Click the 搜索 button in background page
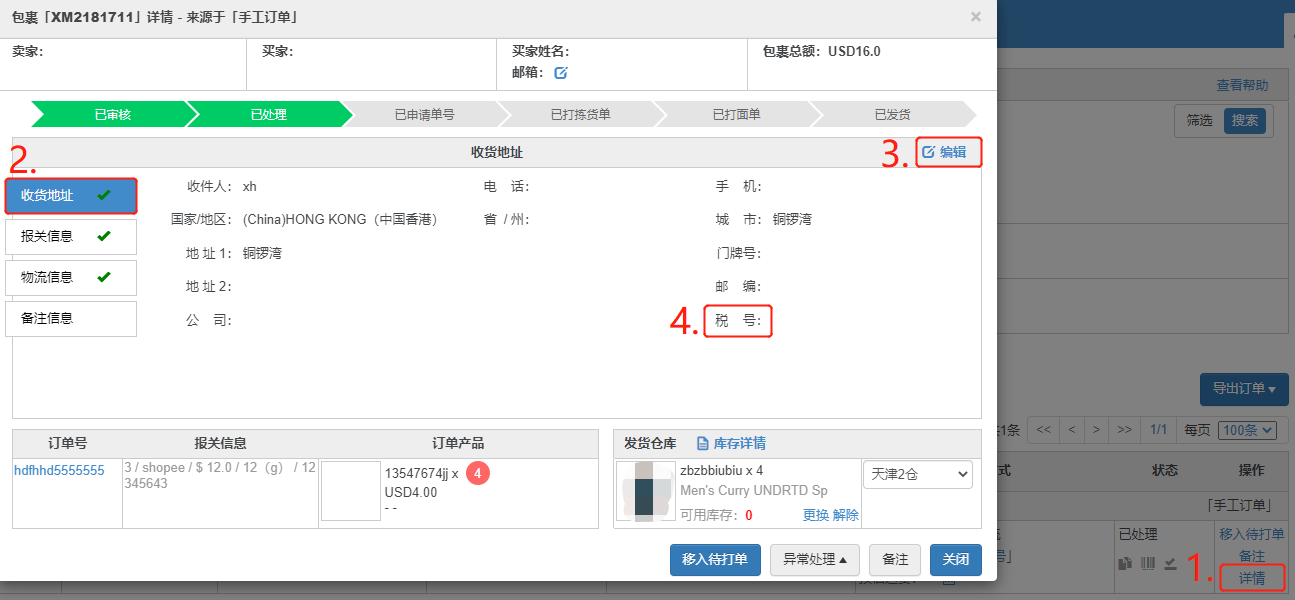This screenshot has width=1295, height=600. [1245, 120]
